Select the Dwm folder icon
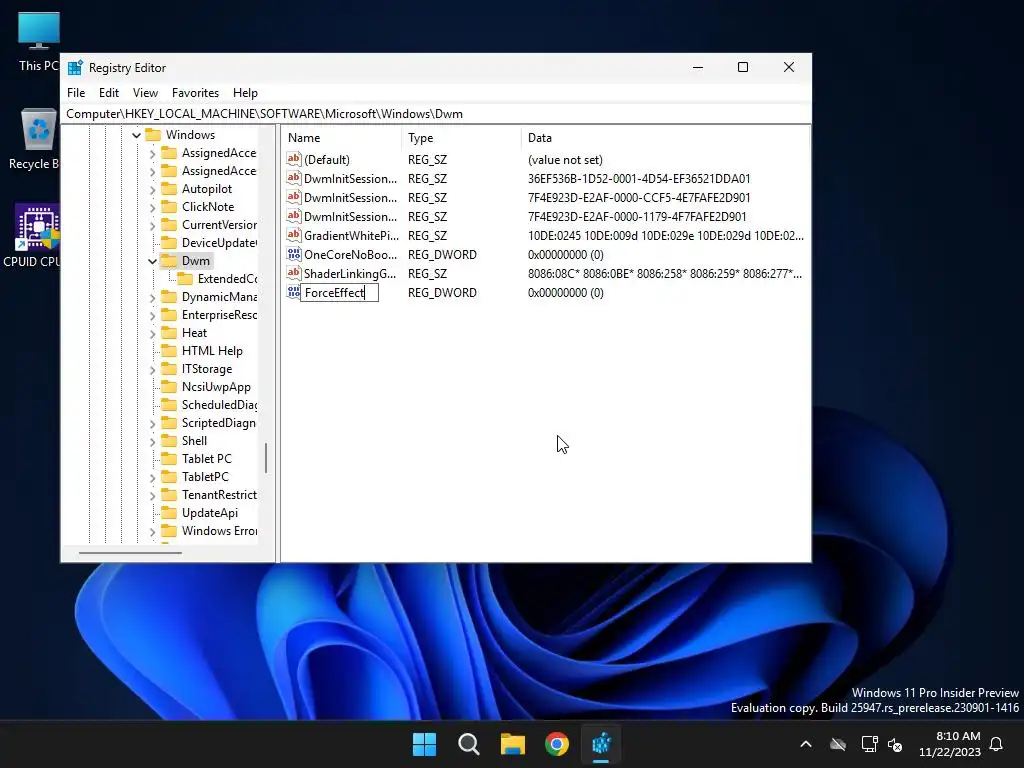1024x768 pixels. point(169,261)
